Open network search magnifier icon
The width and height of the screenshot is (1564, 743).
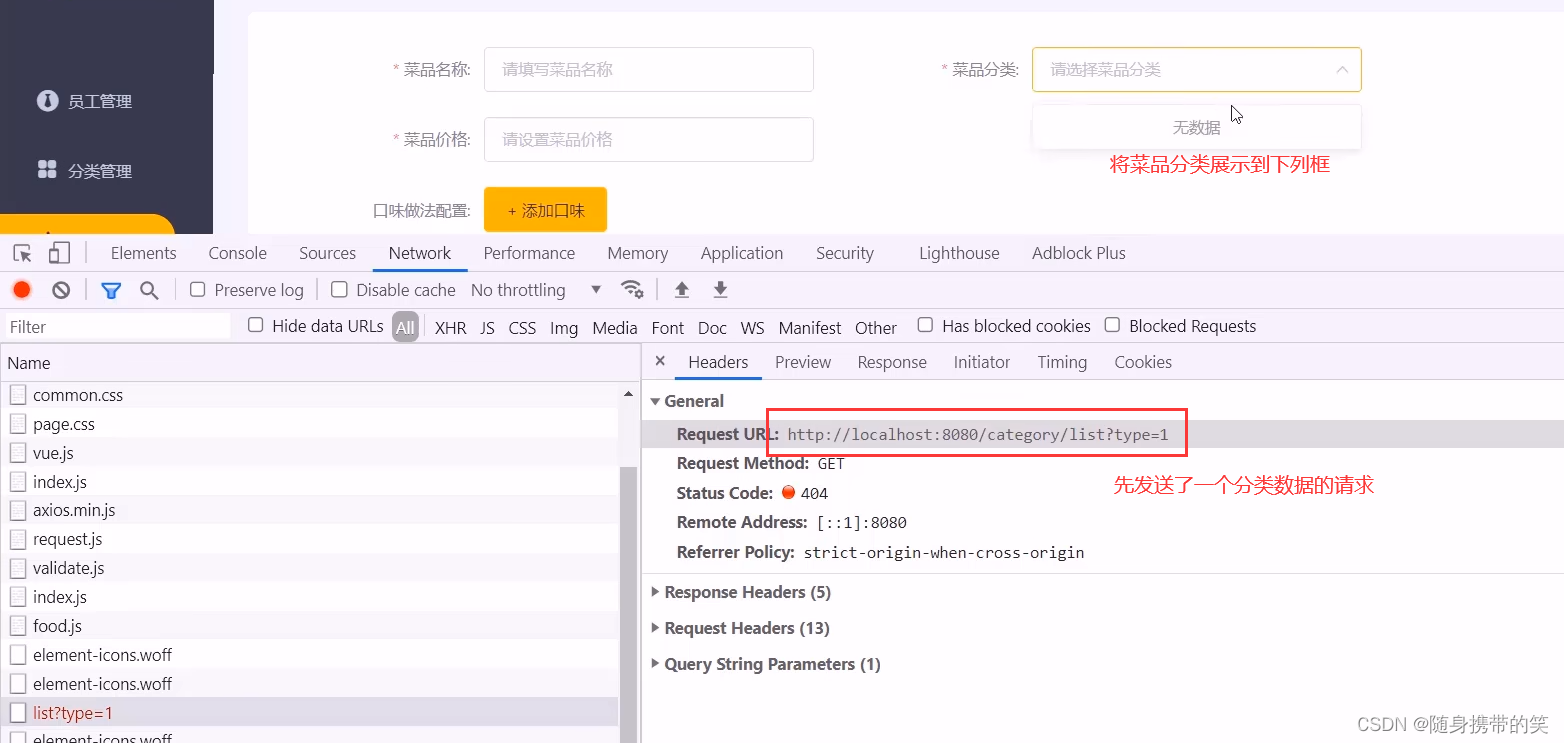click(149, 290)
